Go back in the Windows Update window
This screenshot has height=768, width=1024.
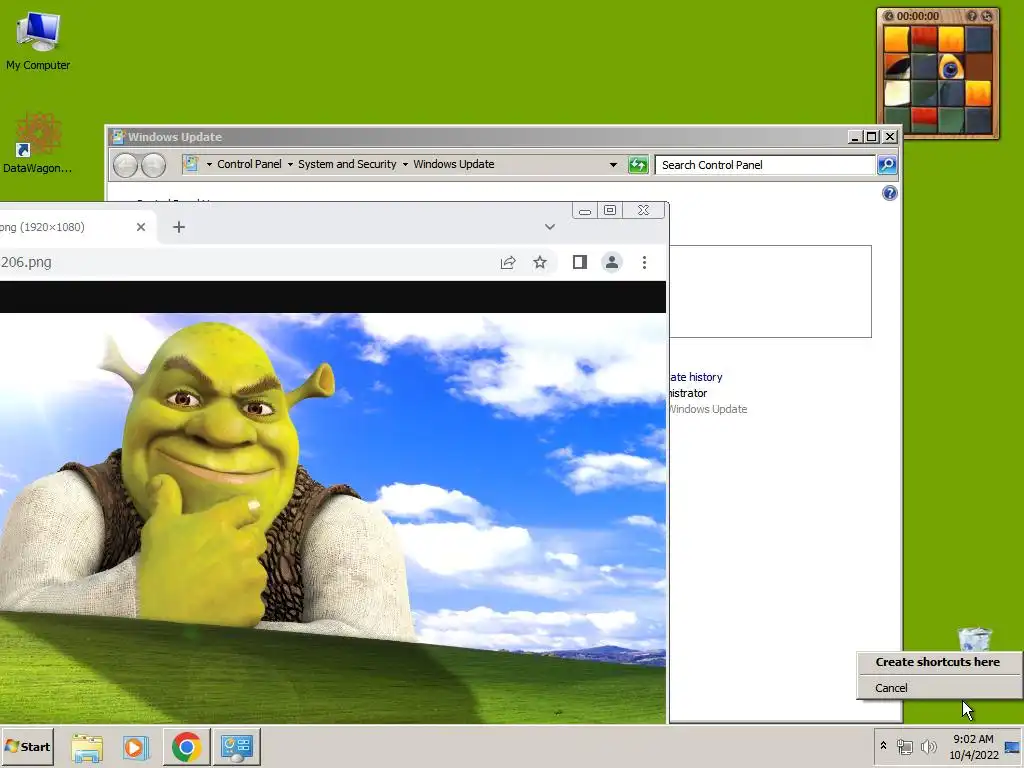pyautogui.click(x=125, y=165)
